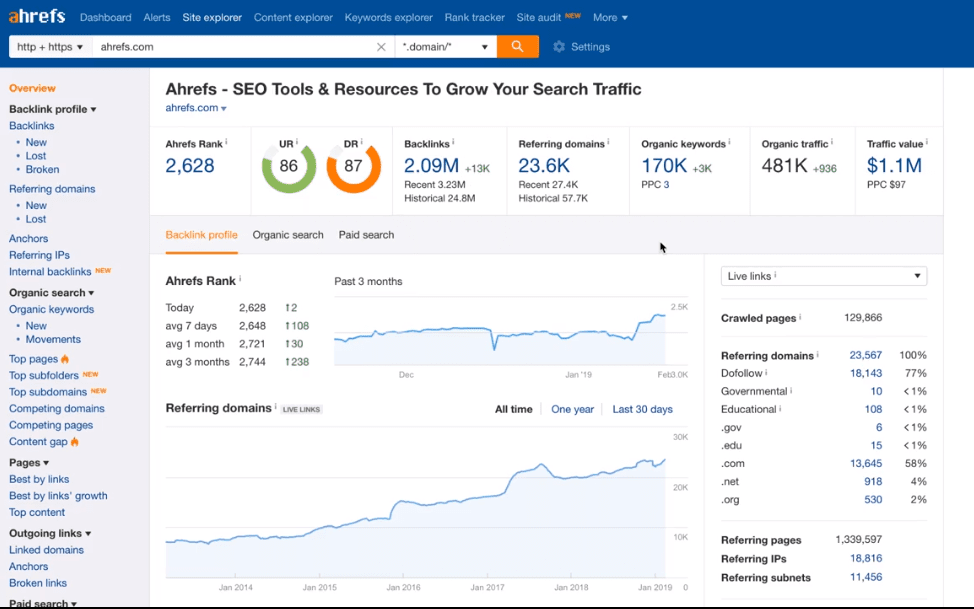
Task: Switch to the Paid search tab
Action: pos(366,235)
